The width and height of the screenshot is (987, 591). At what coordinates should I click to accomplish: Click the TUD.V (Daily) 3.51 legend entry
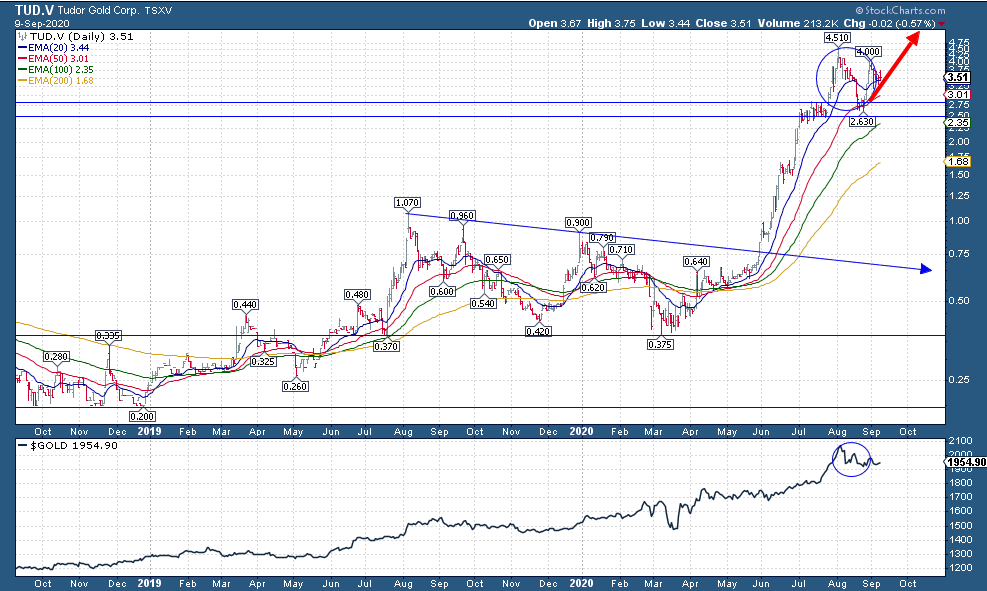coord(76,37)
